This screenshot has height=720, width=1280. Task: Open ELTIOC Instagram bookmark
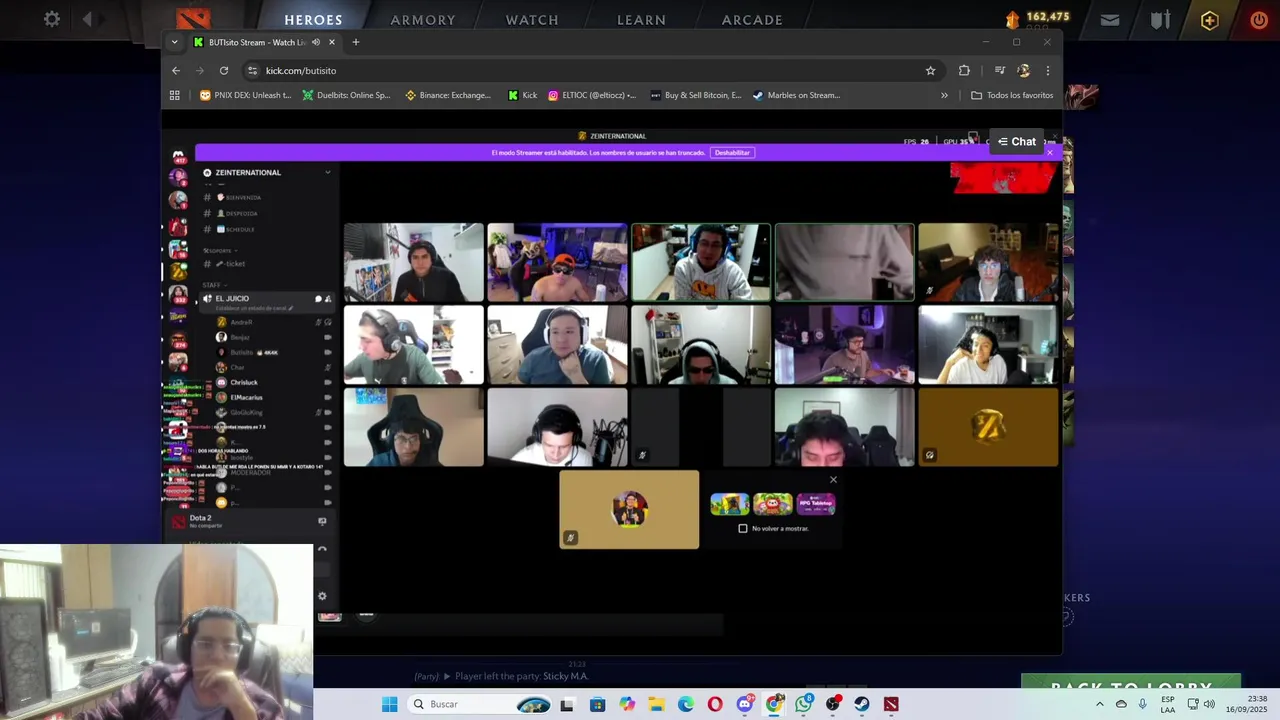(592, 95)
